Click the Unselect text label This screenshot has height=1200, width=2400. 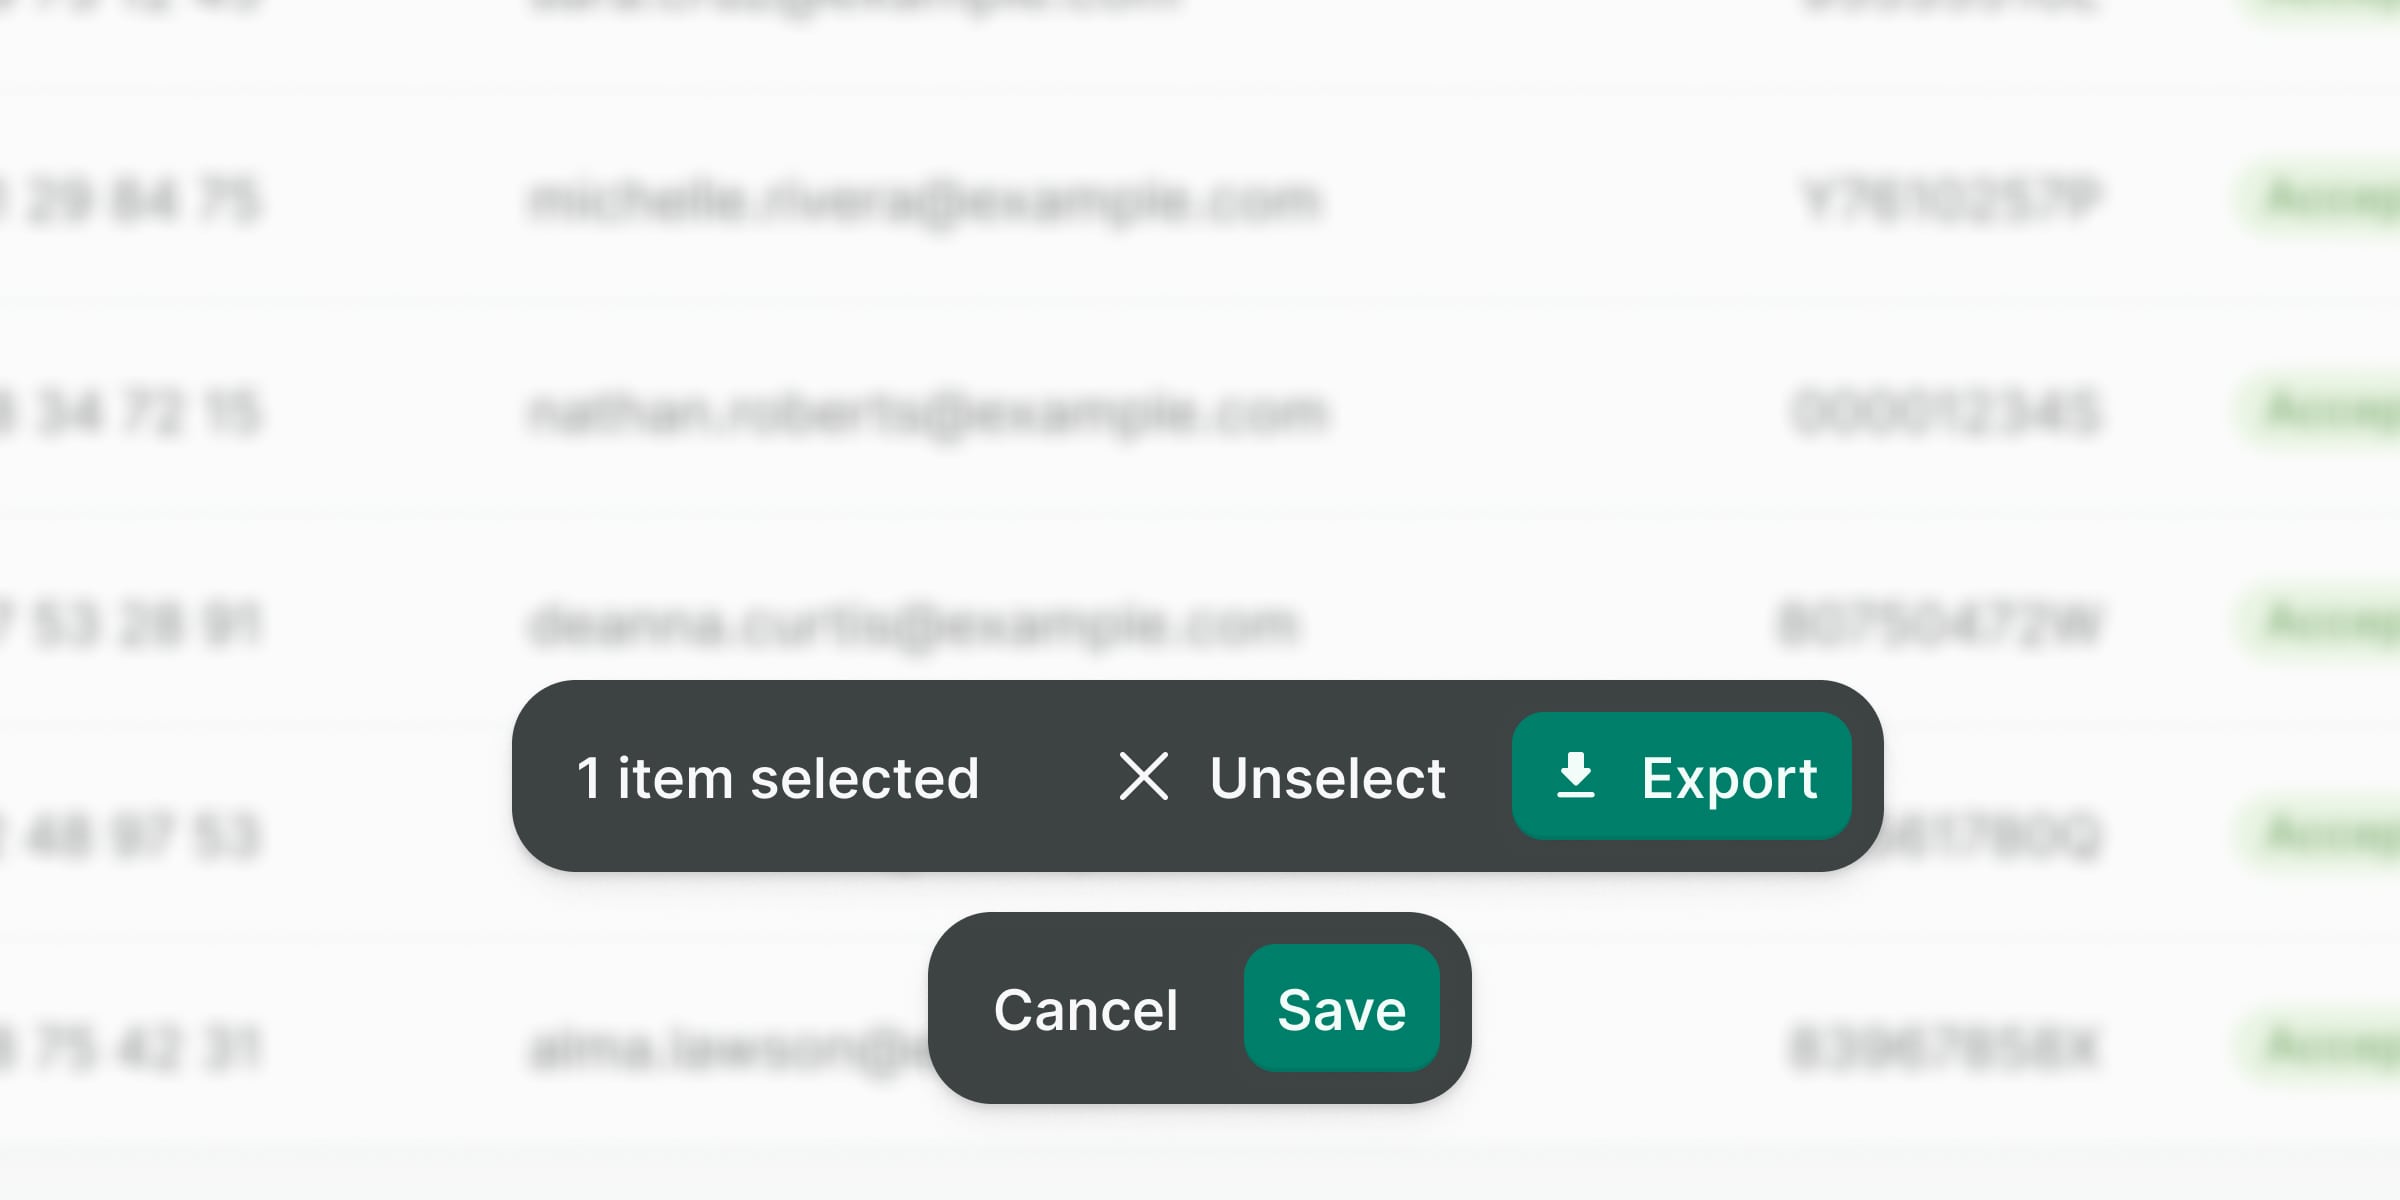(x=1327, y=777)
